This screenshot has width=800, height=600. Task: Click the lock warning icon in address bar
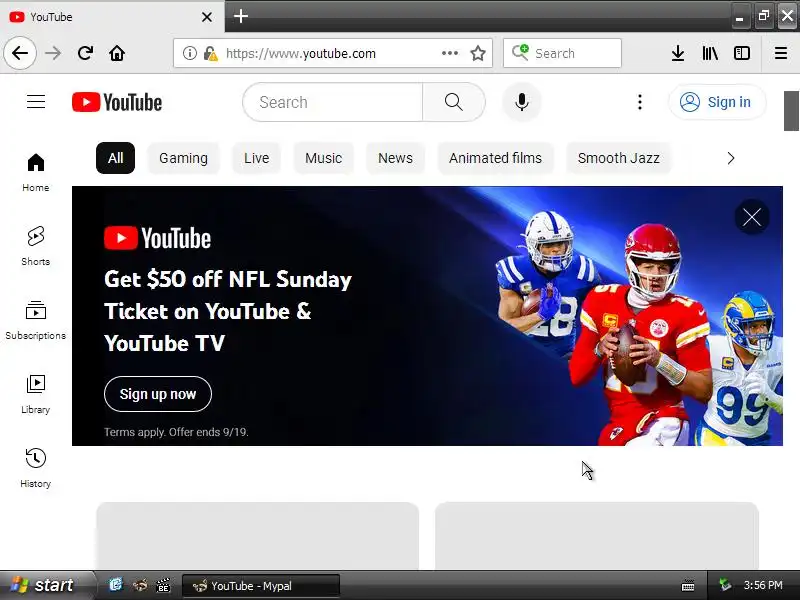211,53
